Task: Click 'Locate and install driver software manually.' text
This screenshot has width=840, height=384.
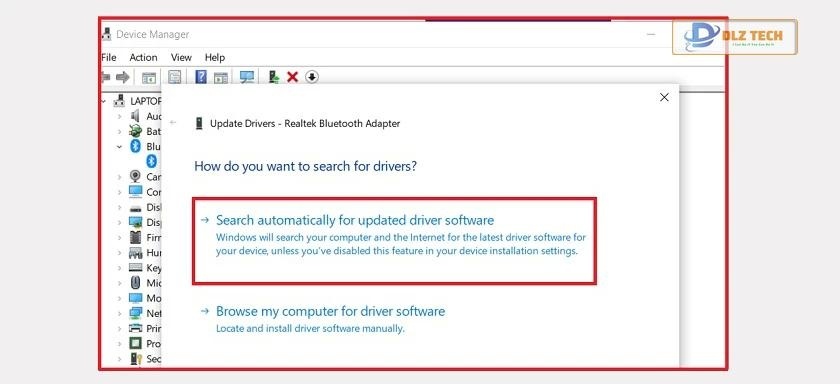Action: tap(310, 328)
